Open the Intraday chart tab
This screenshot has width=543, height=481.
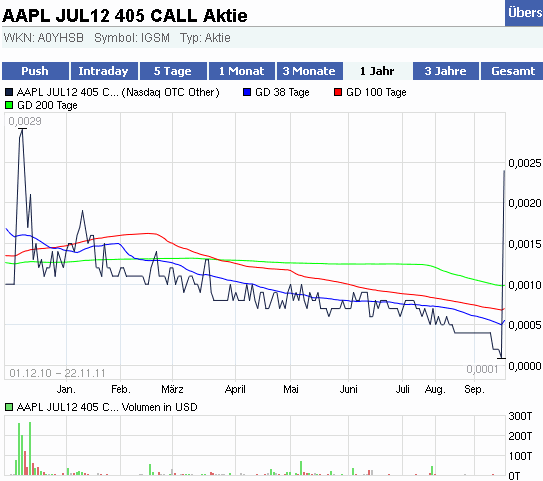[104, 71]
